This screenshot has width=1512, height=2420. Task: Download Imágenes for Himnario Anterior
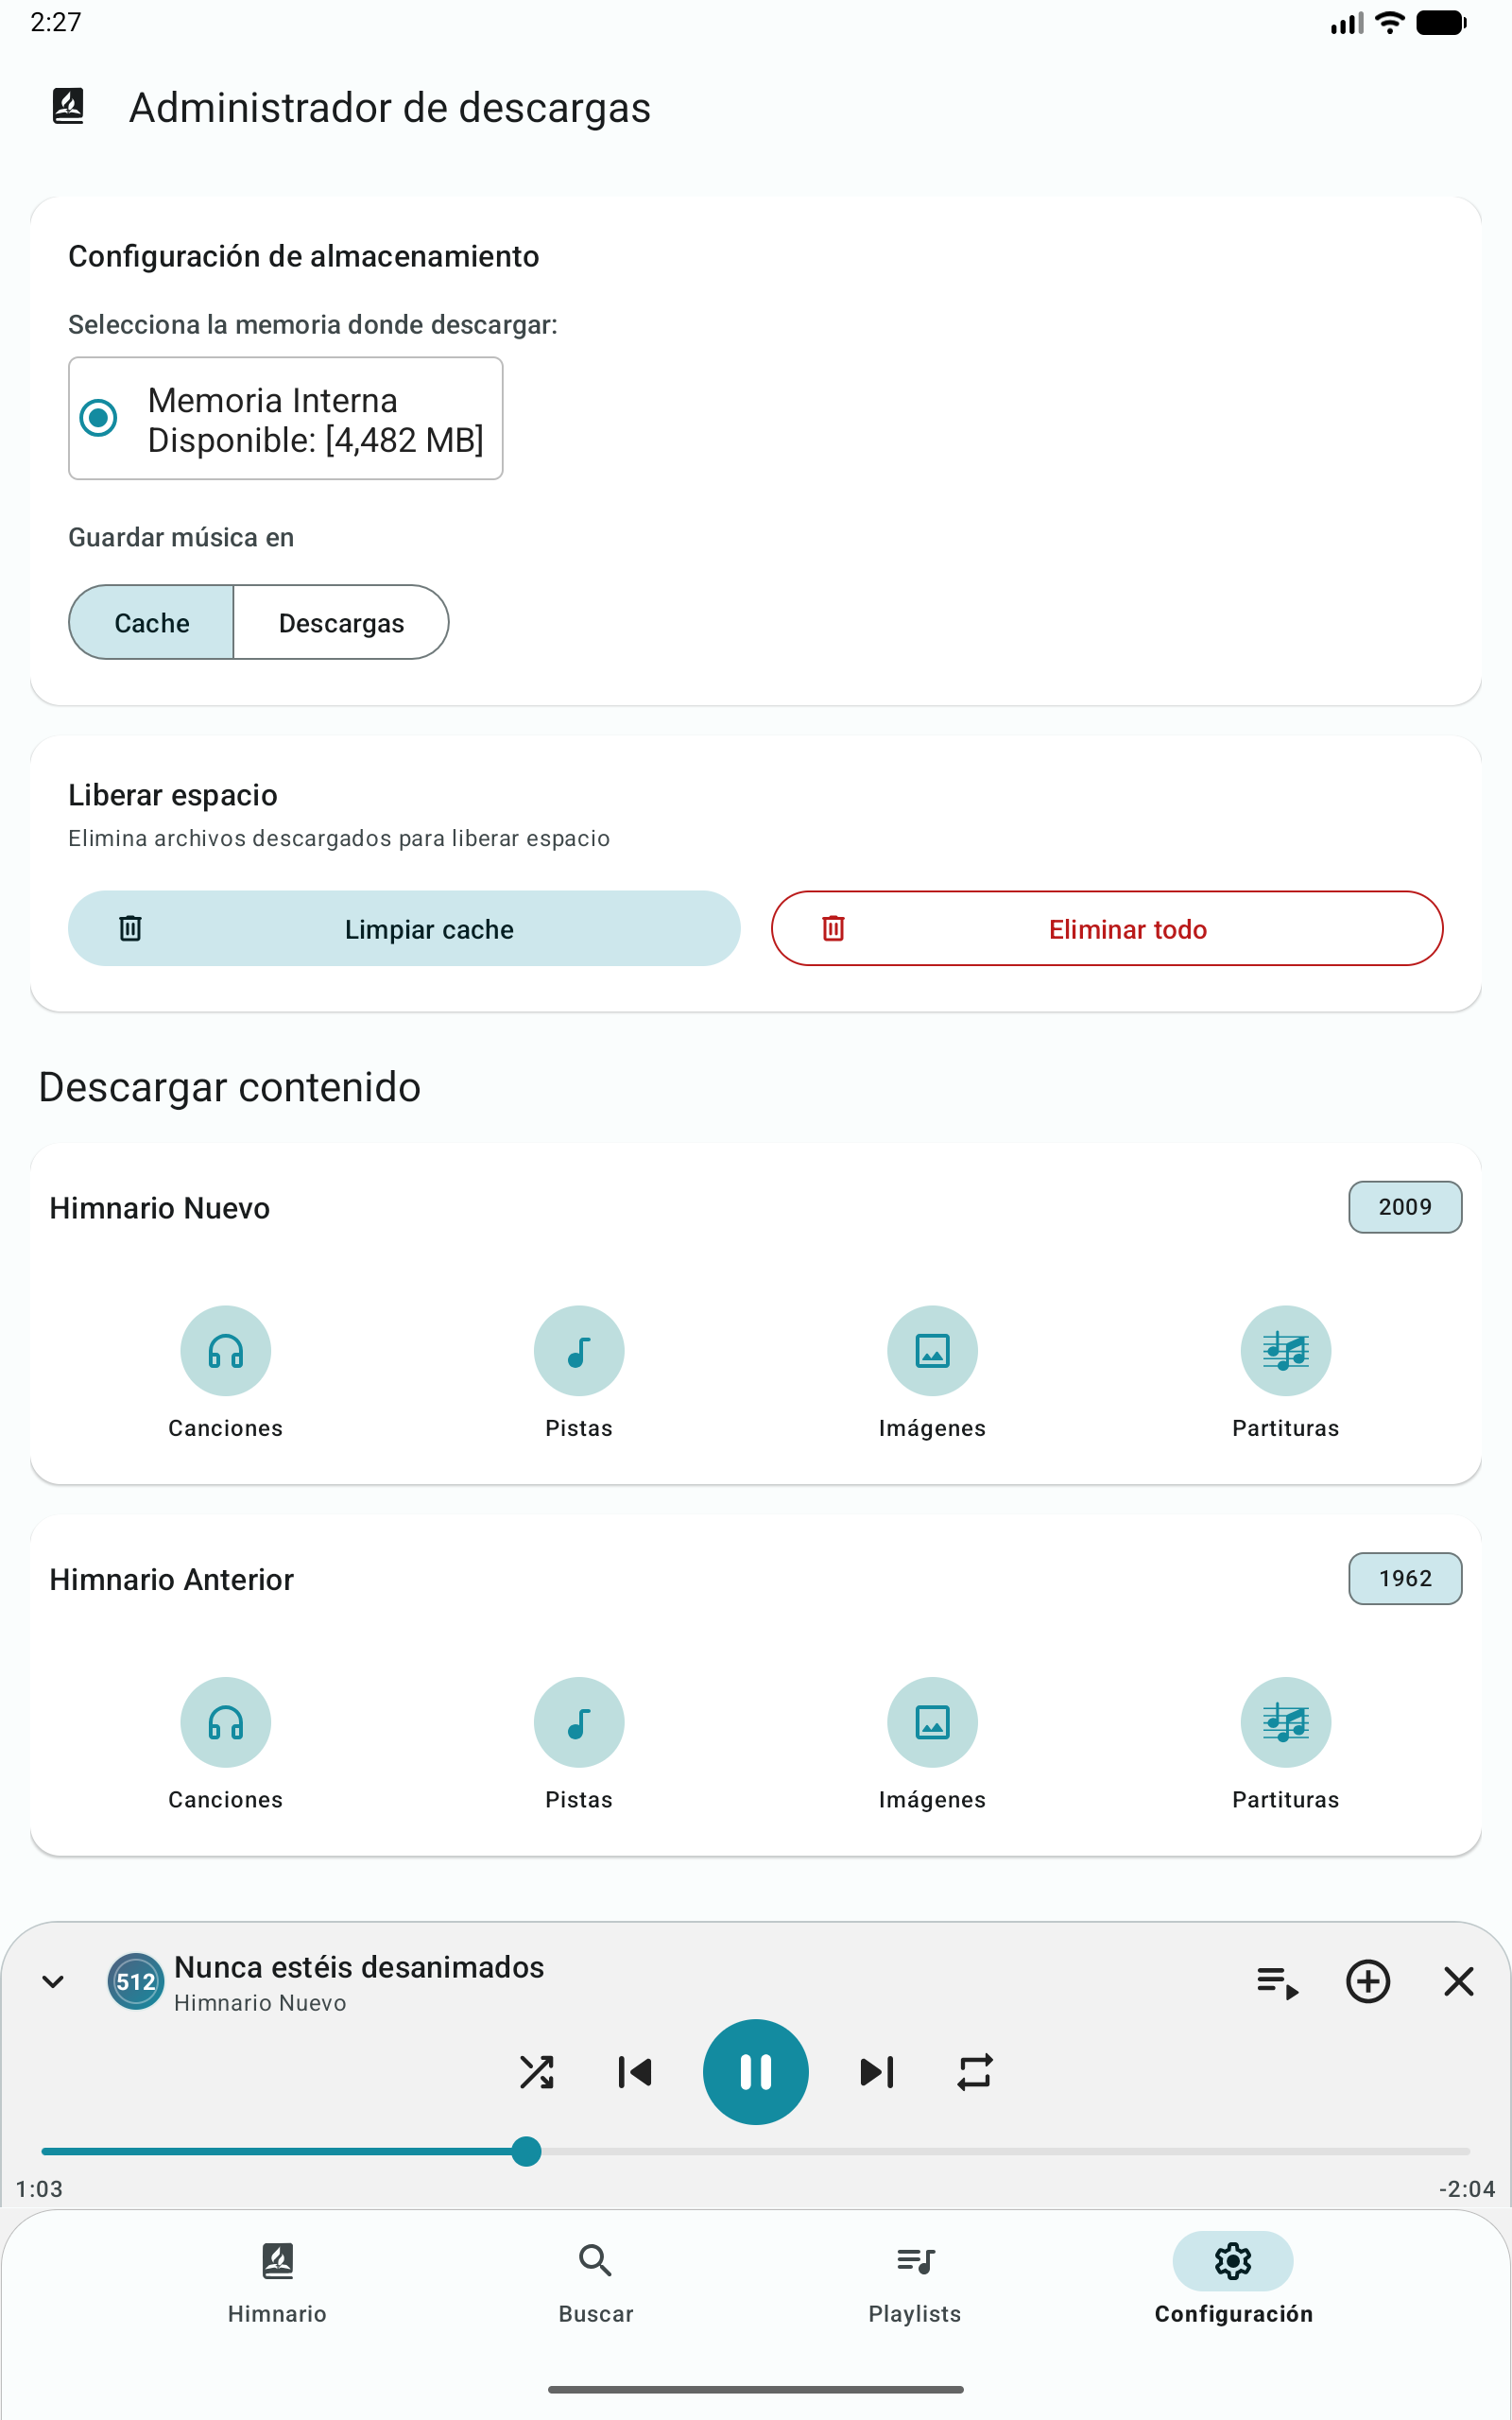coord(932,1722)
